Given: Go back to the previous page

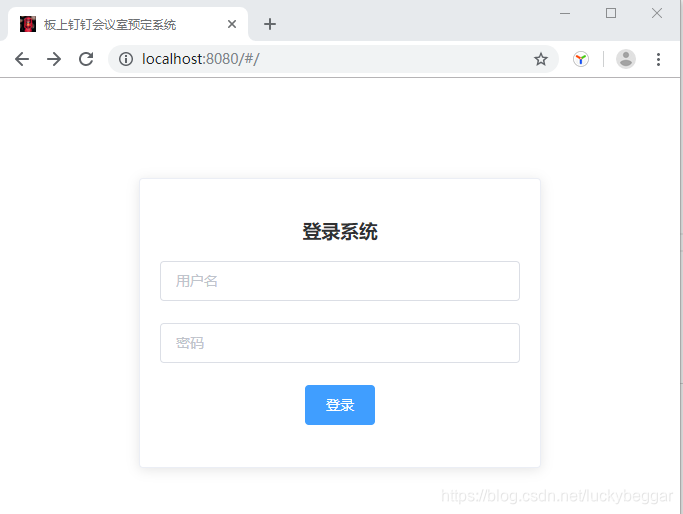Looking at the screenshot, I should (22, 59).
